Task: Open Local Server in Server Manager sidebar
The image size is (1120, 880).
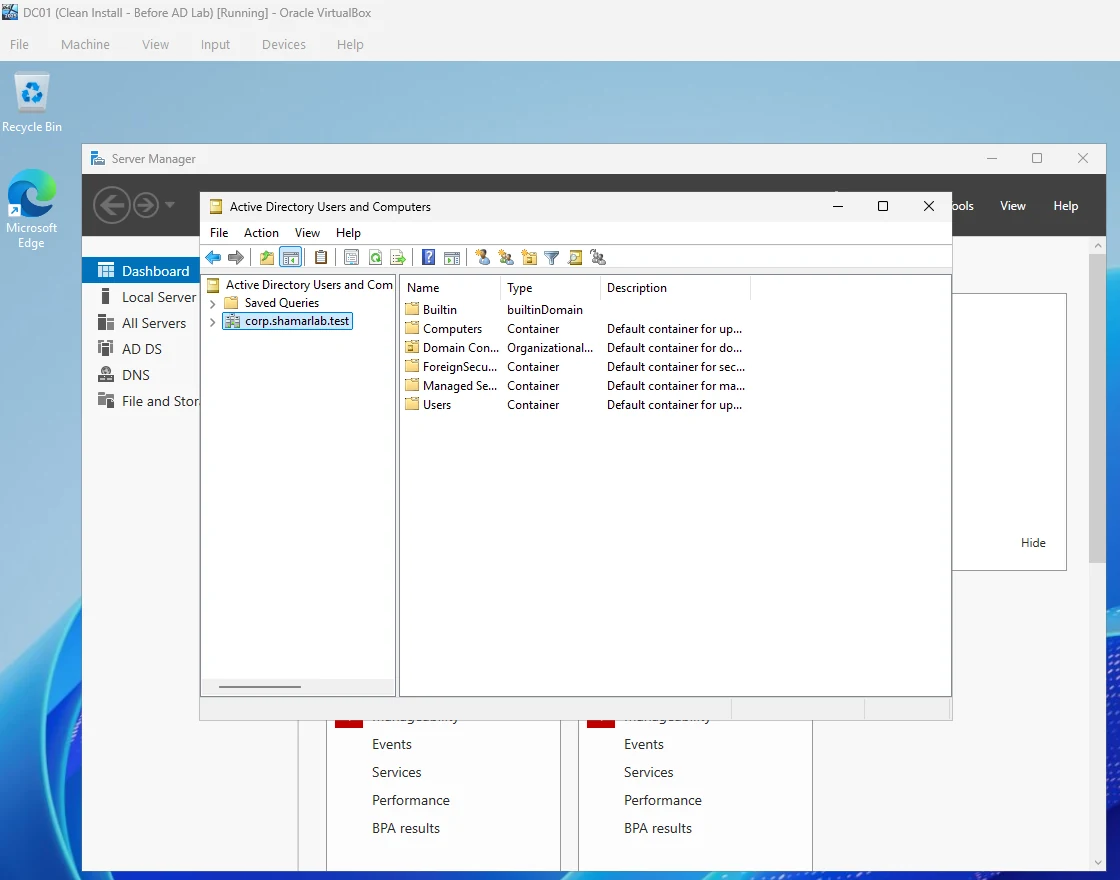Action: tap(141, 297)
